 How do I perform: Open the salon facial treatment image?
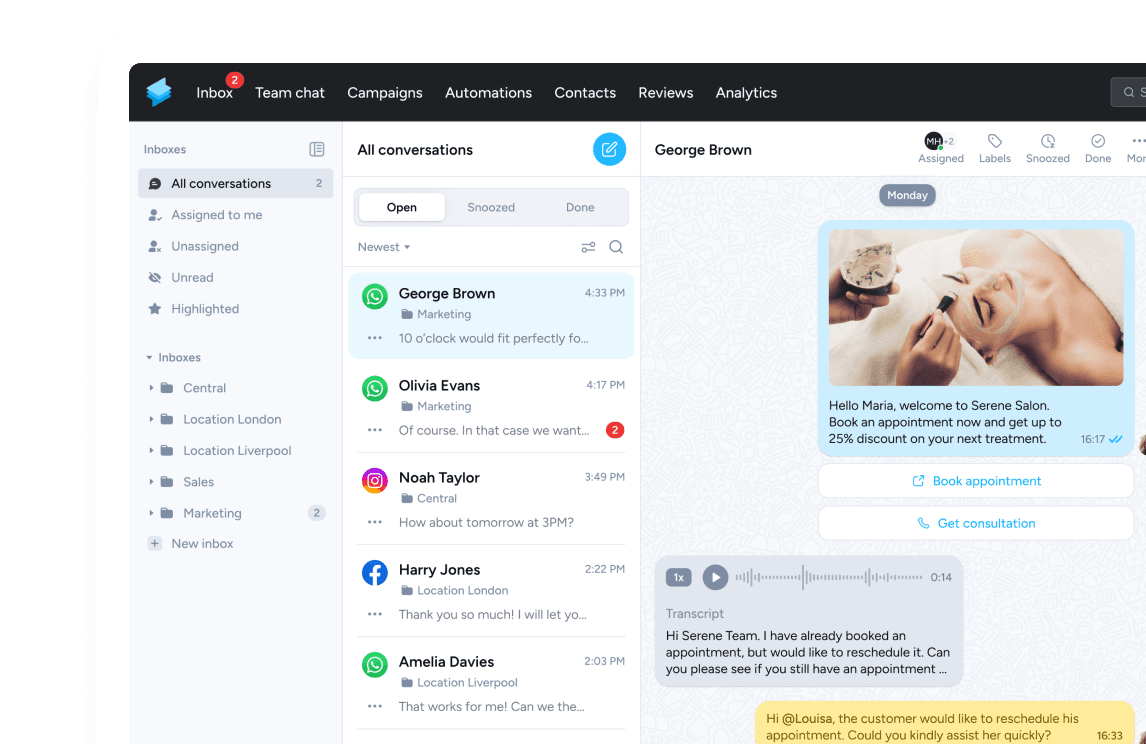coord(976,308)
